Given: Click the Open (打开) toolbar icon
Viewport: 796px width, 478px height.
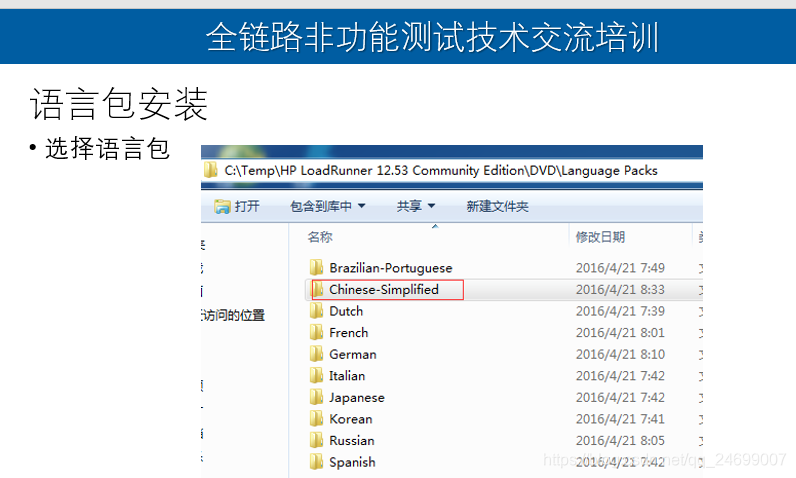Looking at the screenshot, I should click(x=222, y=207).
